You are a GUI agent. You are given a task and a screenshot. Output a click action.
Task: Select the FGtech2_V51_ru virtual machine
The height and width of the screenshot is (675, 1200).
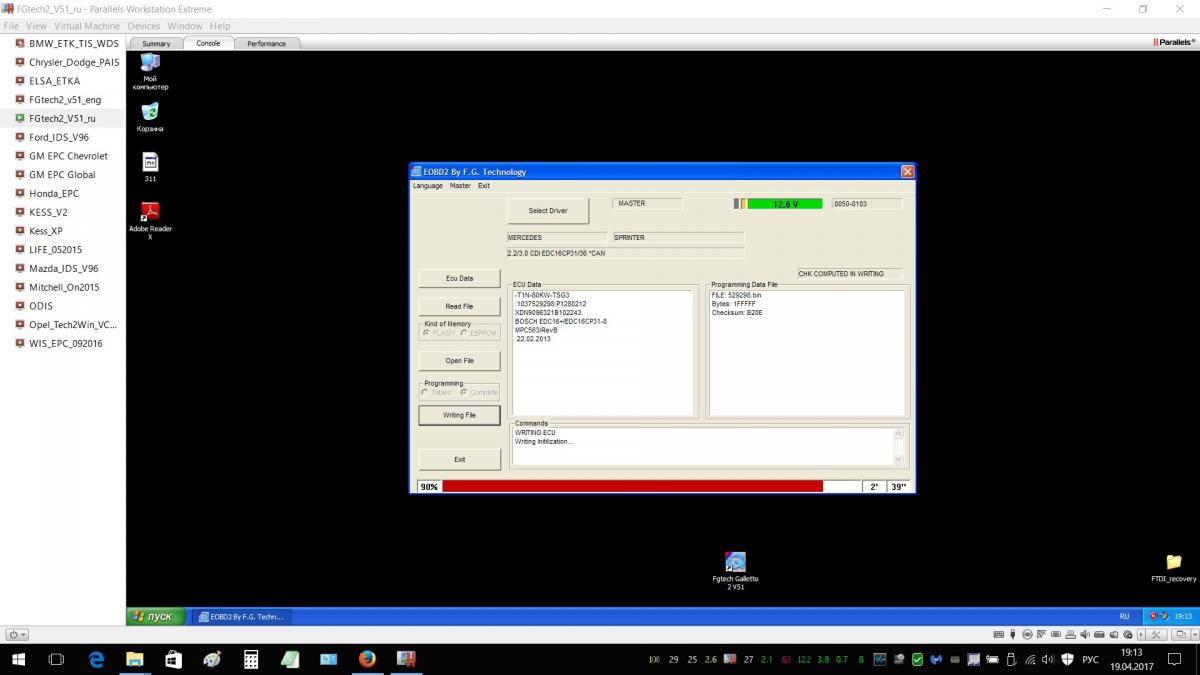(x=63, y=118)
